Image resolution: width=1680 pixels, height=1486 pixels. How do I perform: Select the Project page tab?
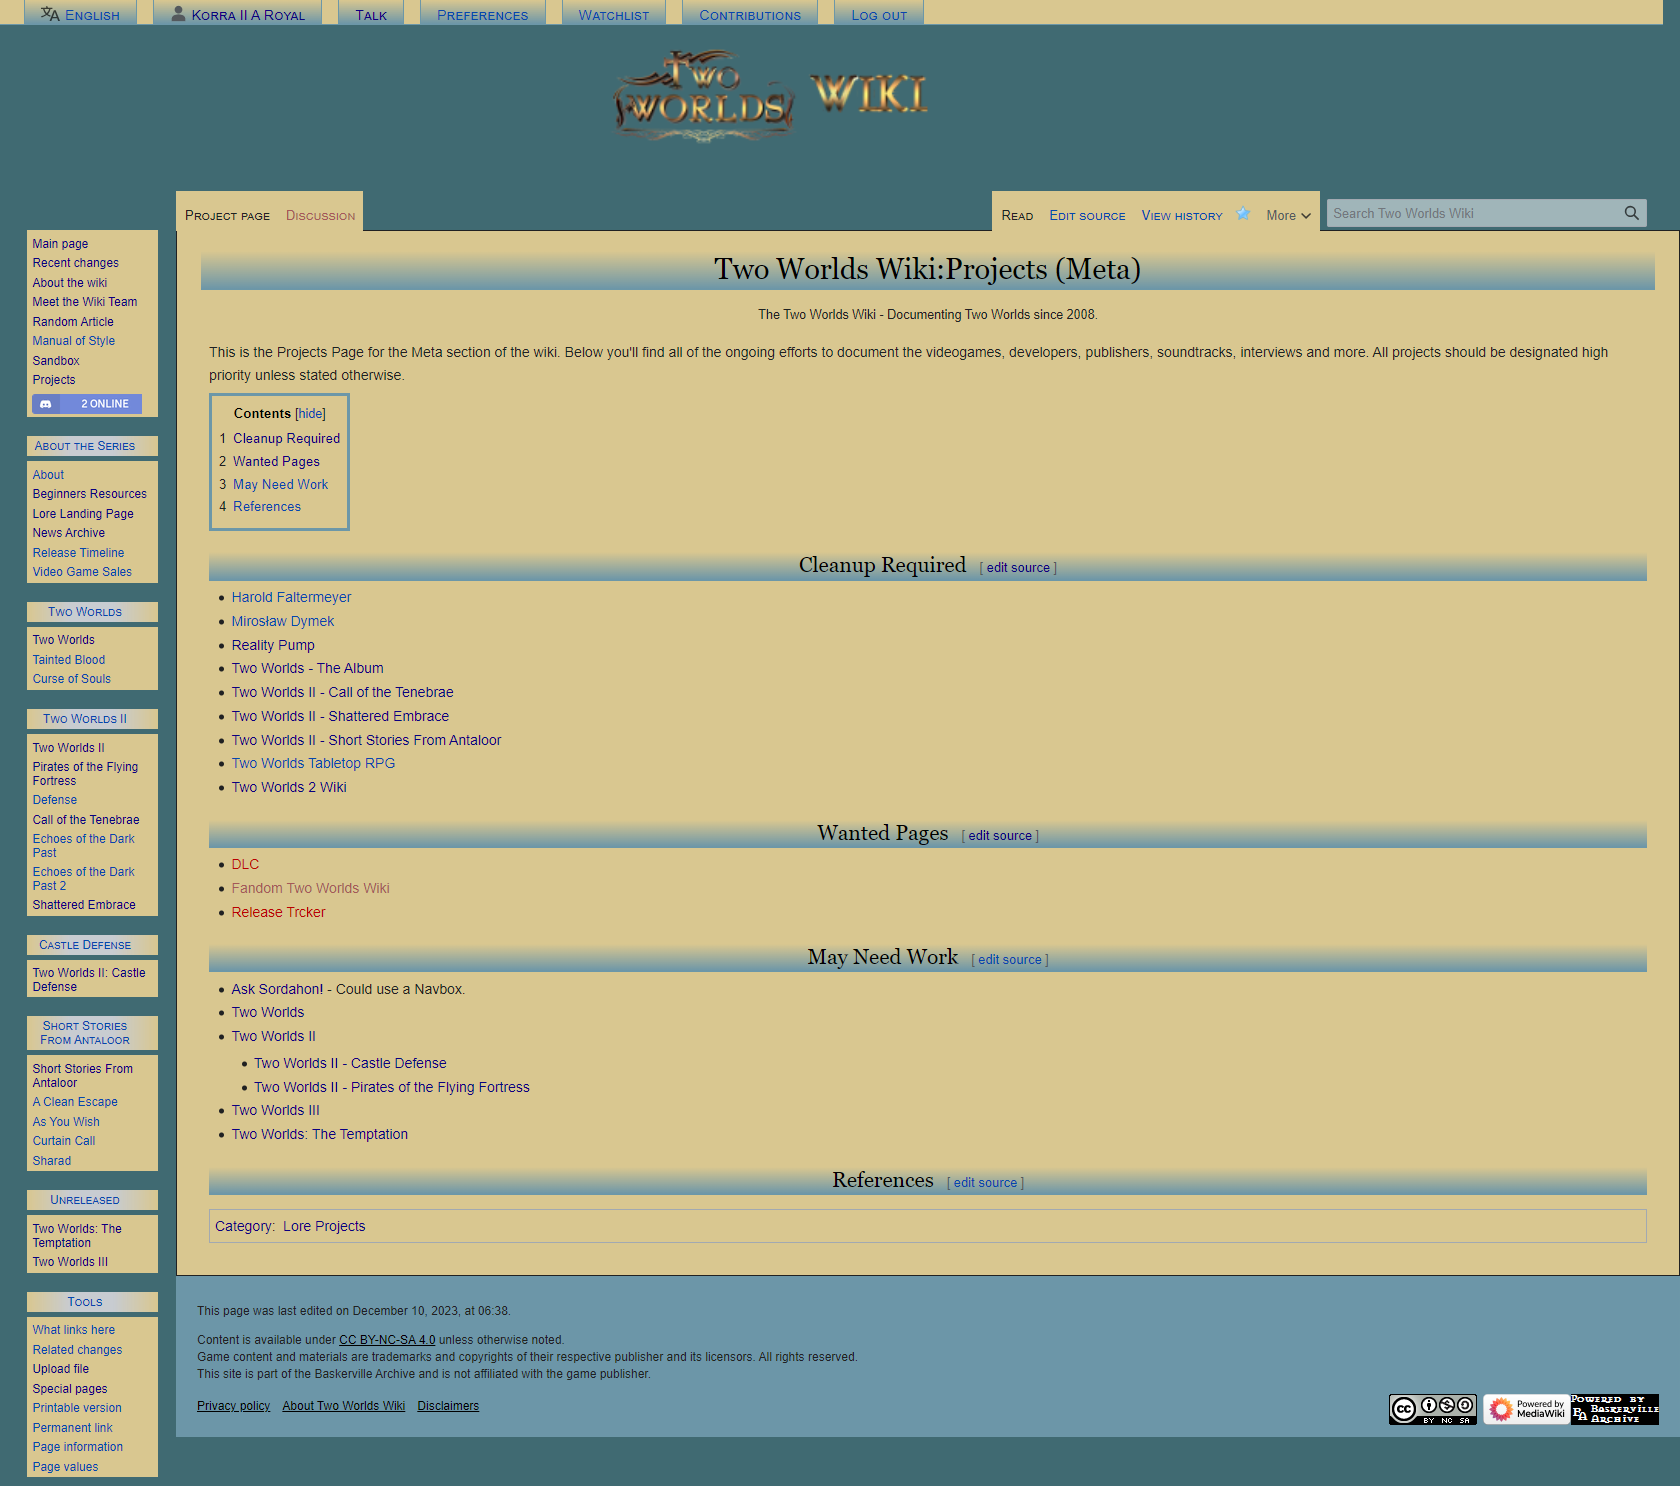click(227, 216)
